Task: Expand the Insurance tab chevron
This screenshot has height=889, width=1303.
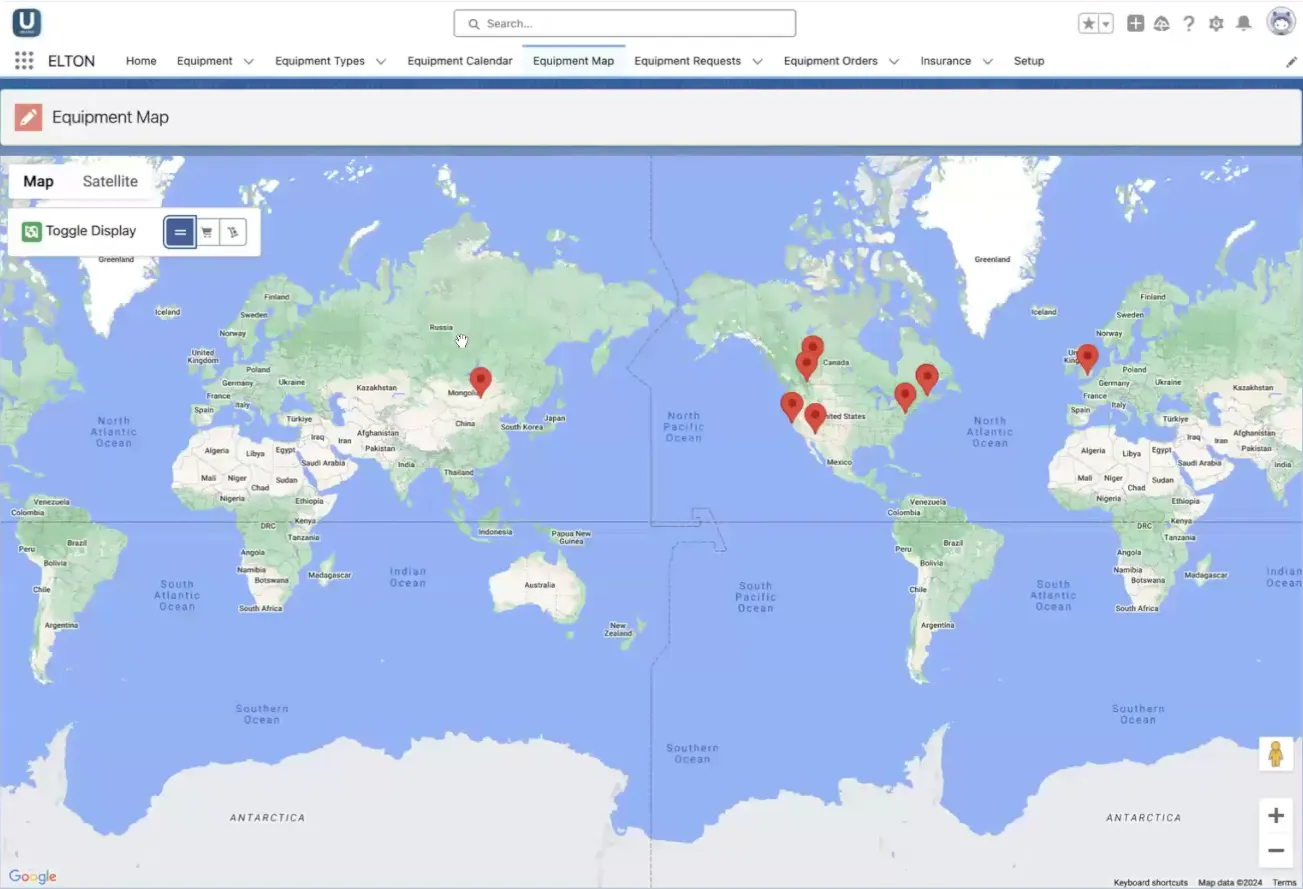Action: pyautogui.click(x=987, y=62)
